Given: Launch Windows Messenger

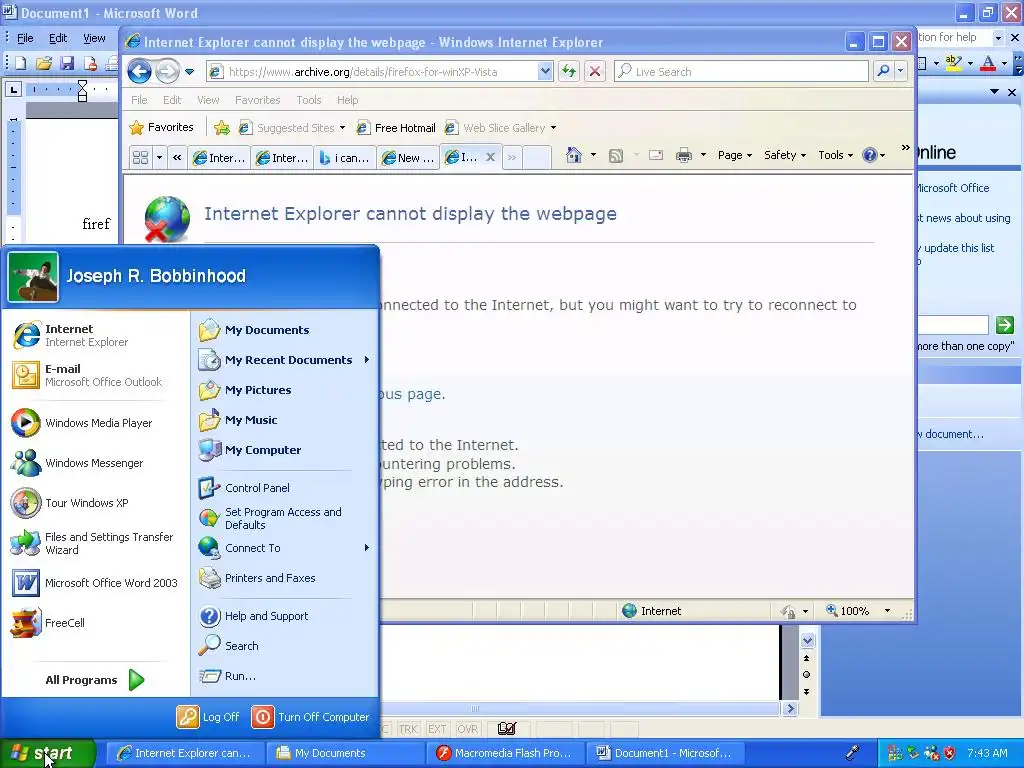Looking at the screenshot, I should pyautogui.click(x=96, y=463).
